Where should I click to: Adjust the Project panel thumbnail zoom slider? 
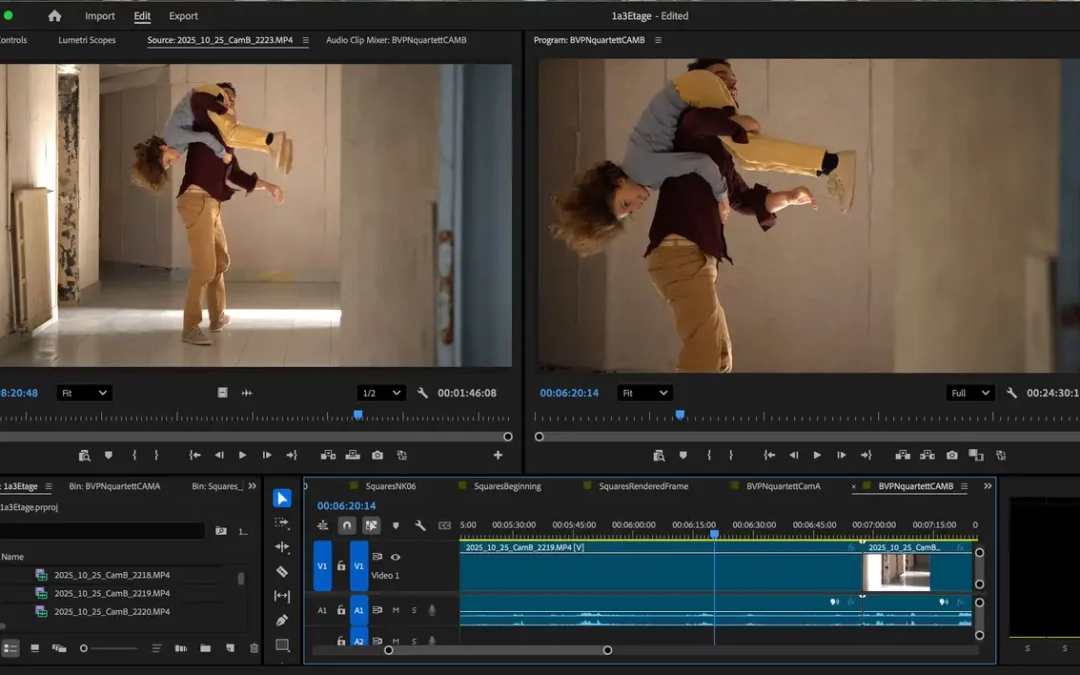(x=85, y=648)
